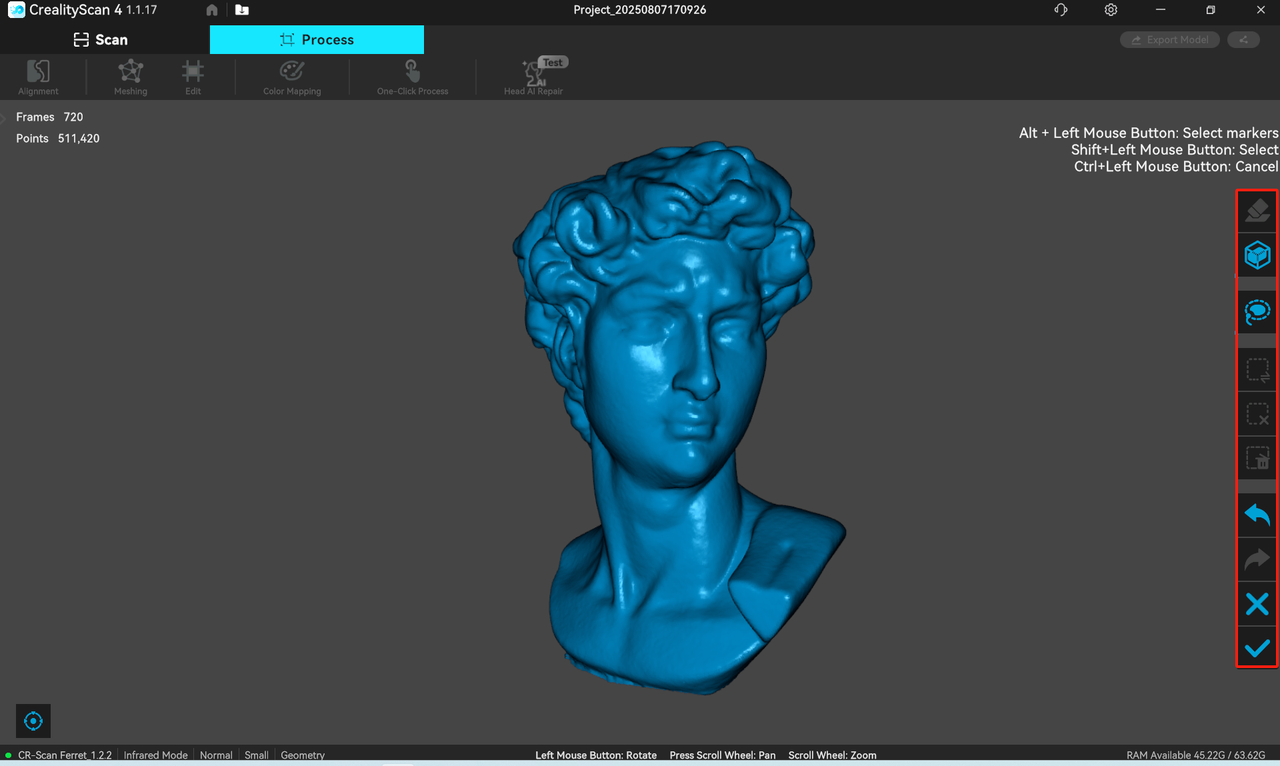Reset view using the target icon
This screenshot has height=766, width=1280.
pos(33,721)
